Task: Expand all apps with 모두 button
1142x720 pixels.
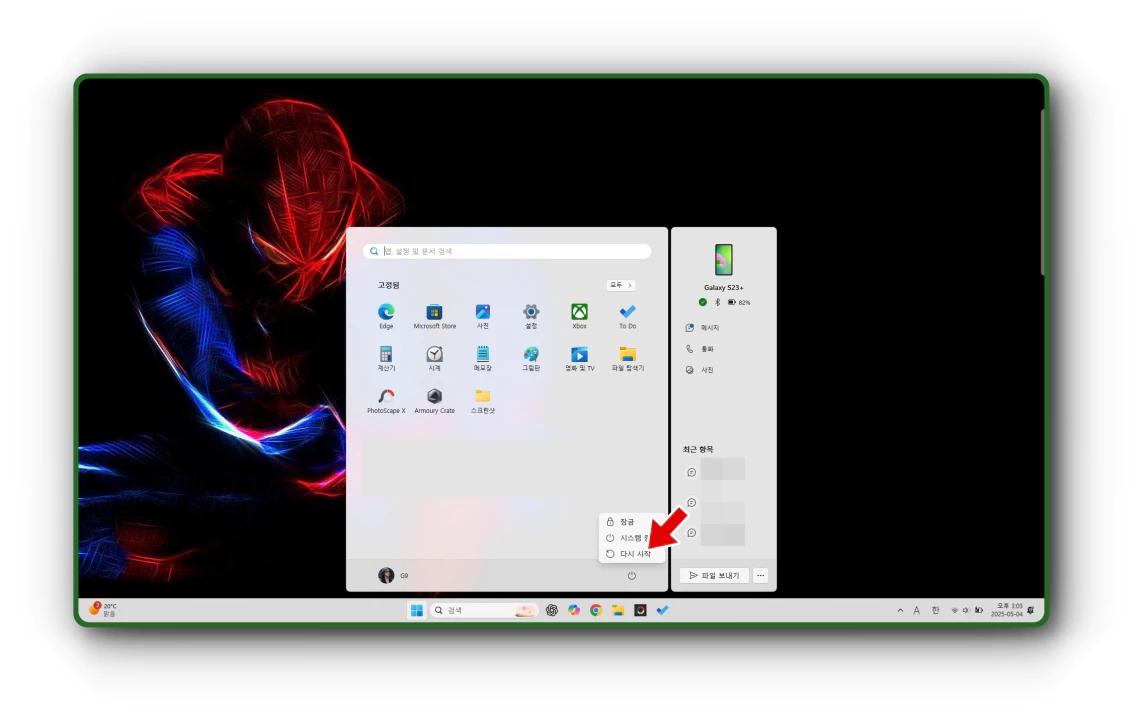Action: [621, 285]
